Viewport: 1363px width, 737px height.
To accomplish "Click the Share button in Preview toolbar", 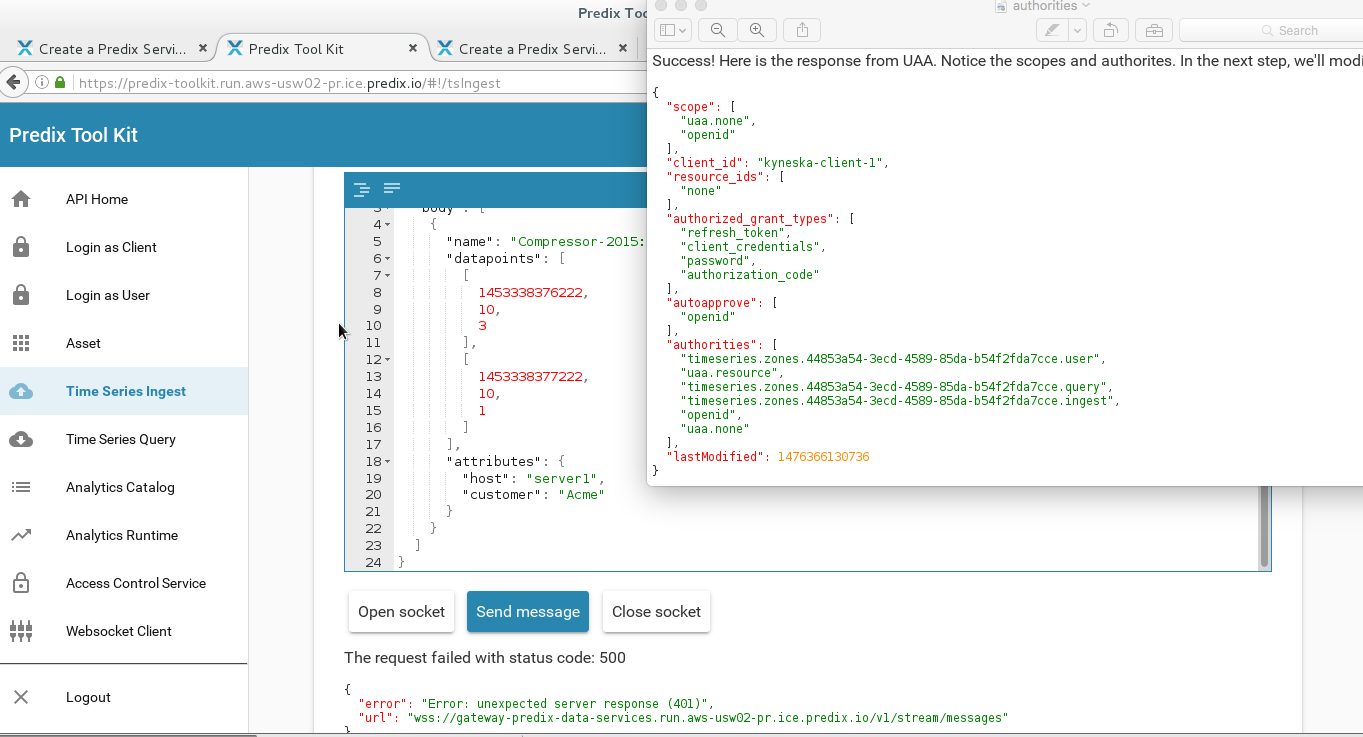I will pos(802,30).
